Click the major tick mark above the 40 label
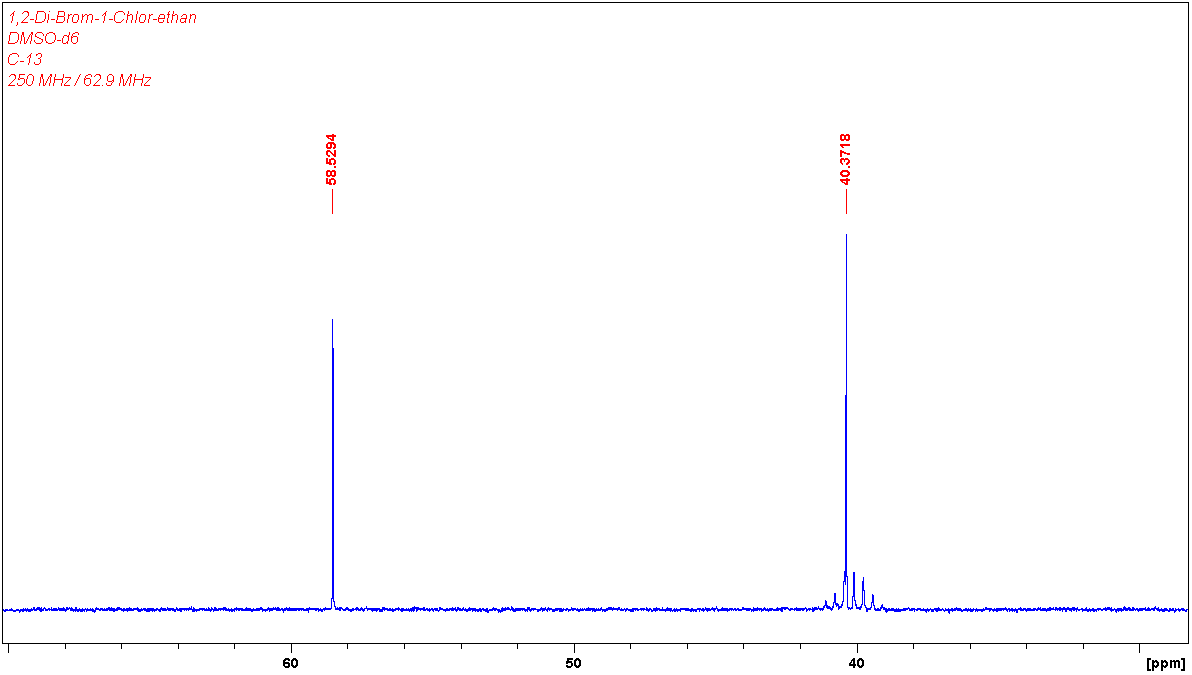Screen dimensions: 1192x675 pos(856,649)
